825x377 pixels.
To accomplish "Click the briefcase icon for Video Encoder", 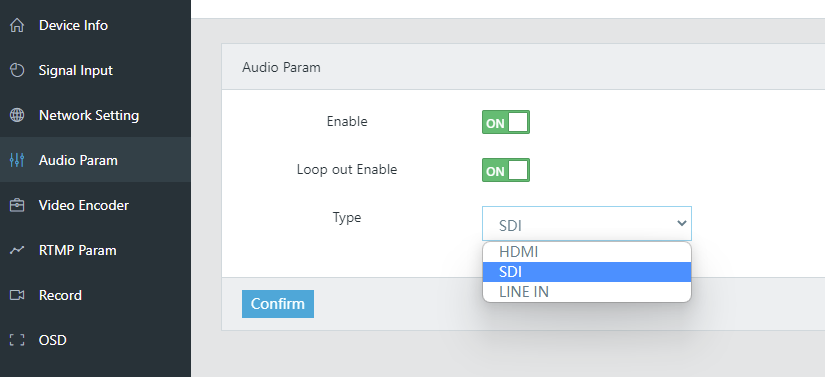I will [x=17, y=205].
